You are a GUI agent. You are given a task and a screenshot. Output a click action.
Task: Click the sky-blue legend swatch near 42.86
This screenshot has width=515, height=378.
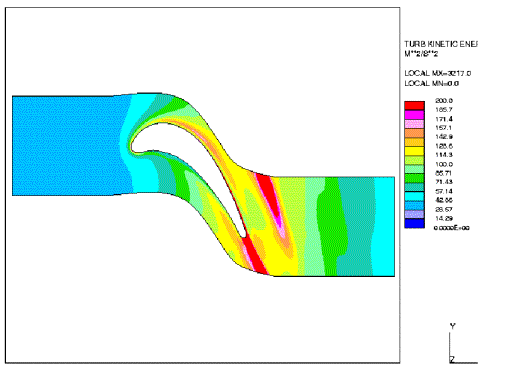[414, 205]
